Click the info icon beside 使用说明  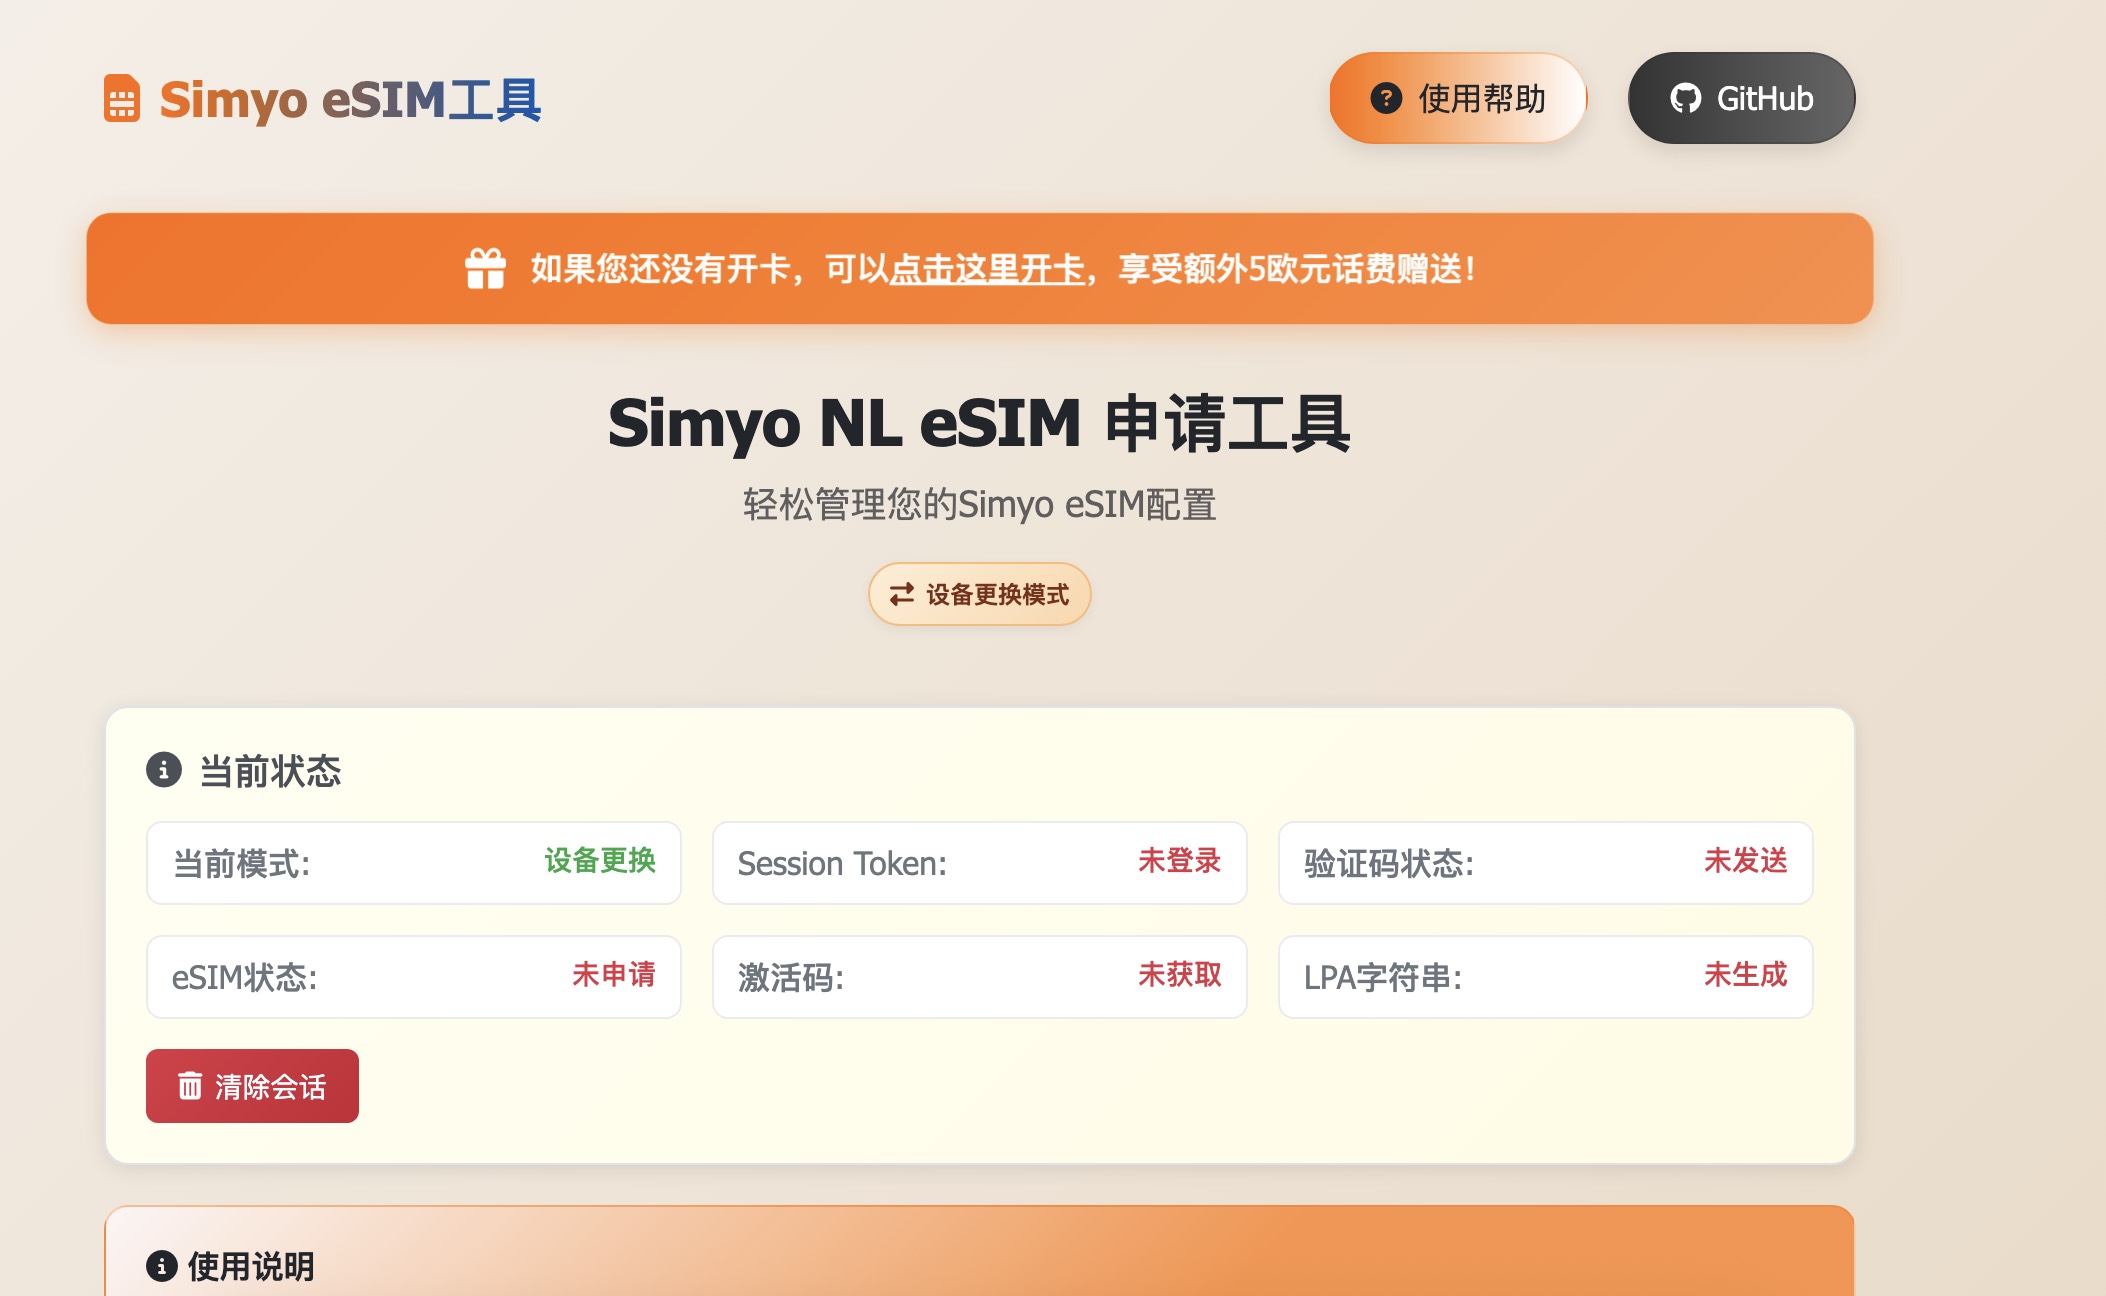coord(162,1266)
